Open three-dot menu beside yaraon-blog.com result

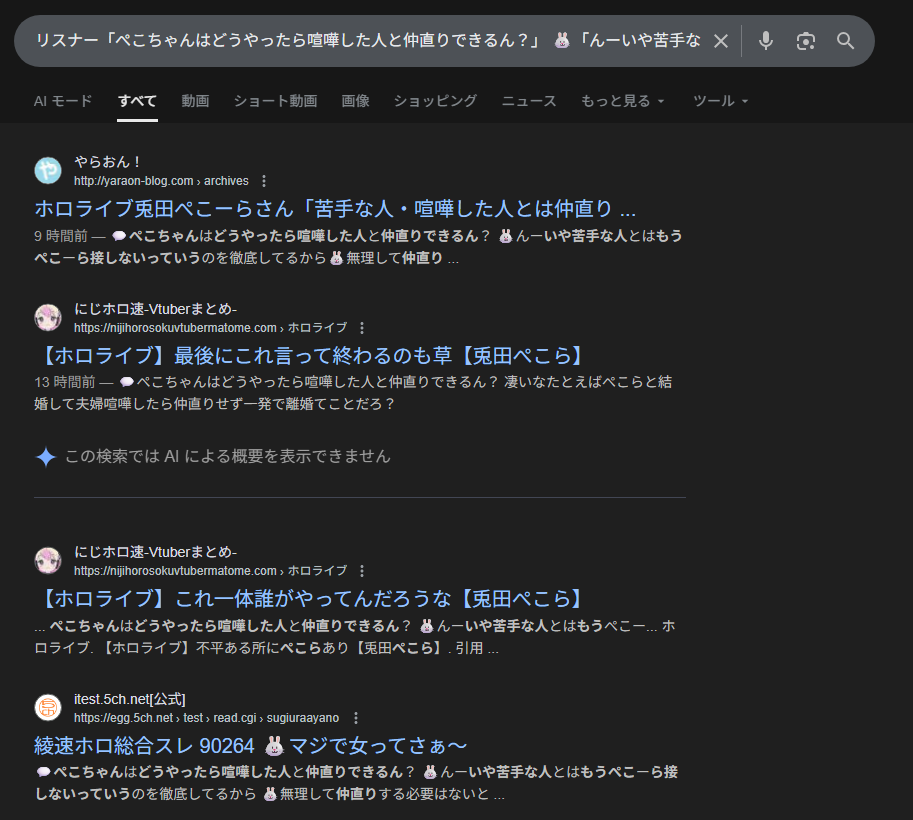tap(264, 181)
